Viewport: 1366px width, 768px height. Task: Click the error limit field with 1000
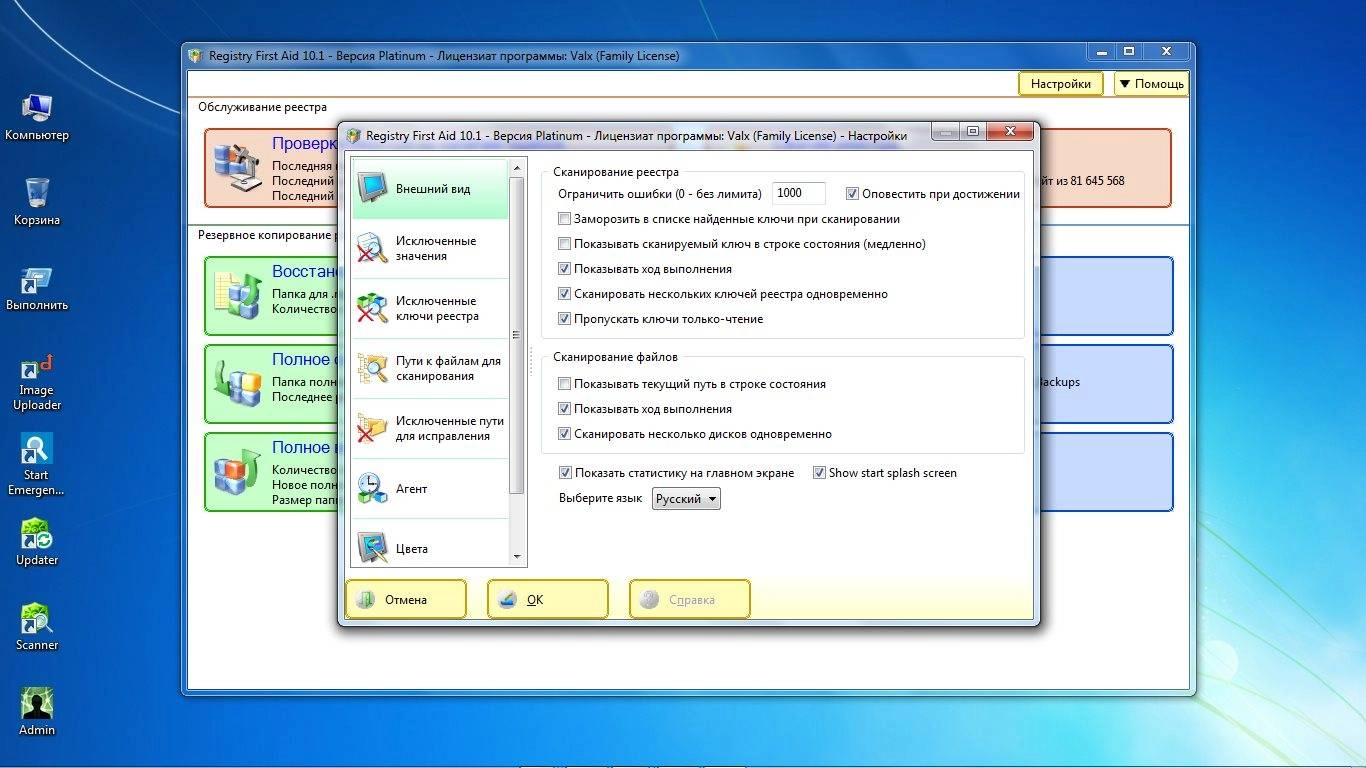click(799, 194)
